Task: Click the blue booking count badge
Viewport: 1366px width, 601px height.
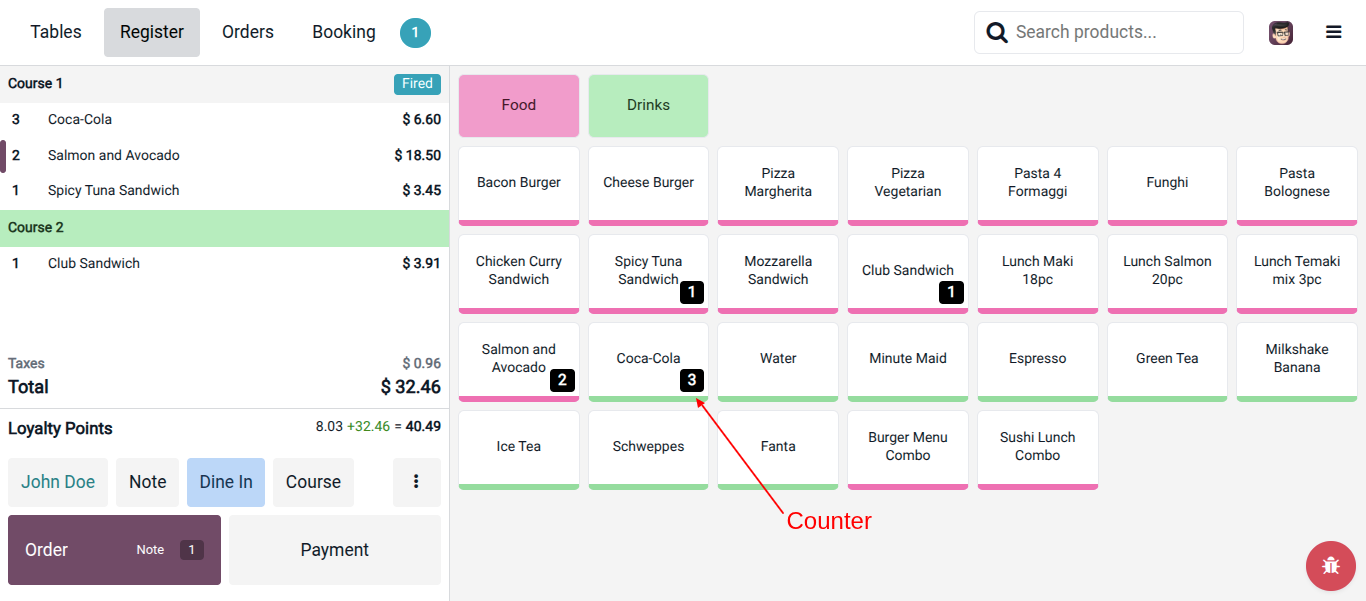Action: click(x=415, y=33)
